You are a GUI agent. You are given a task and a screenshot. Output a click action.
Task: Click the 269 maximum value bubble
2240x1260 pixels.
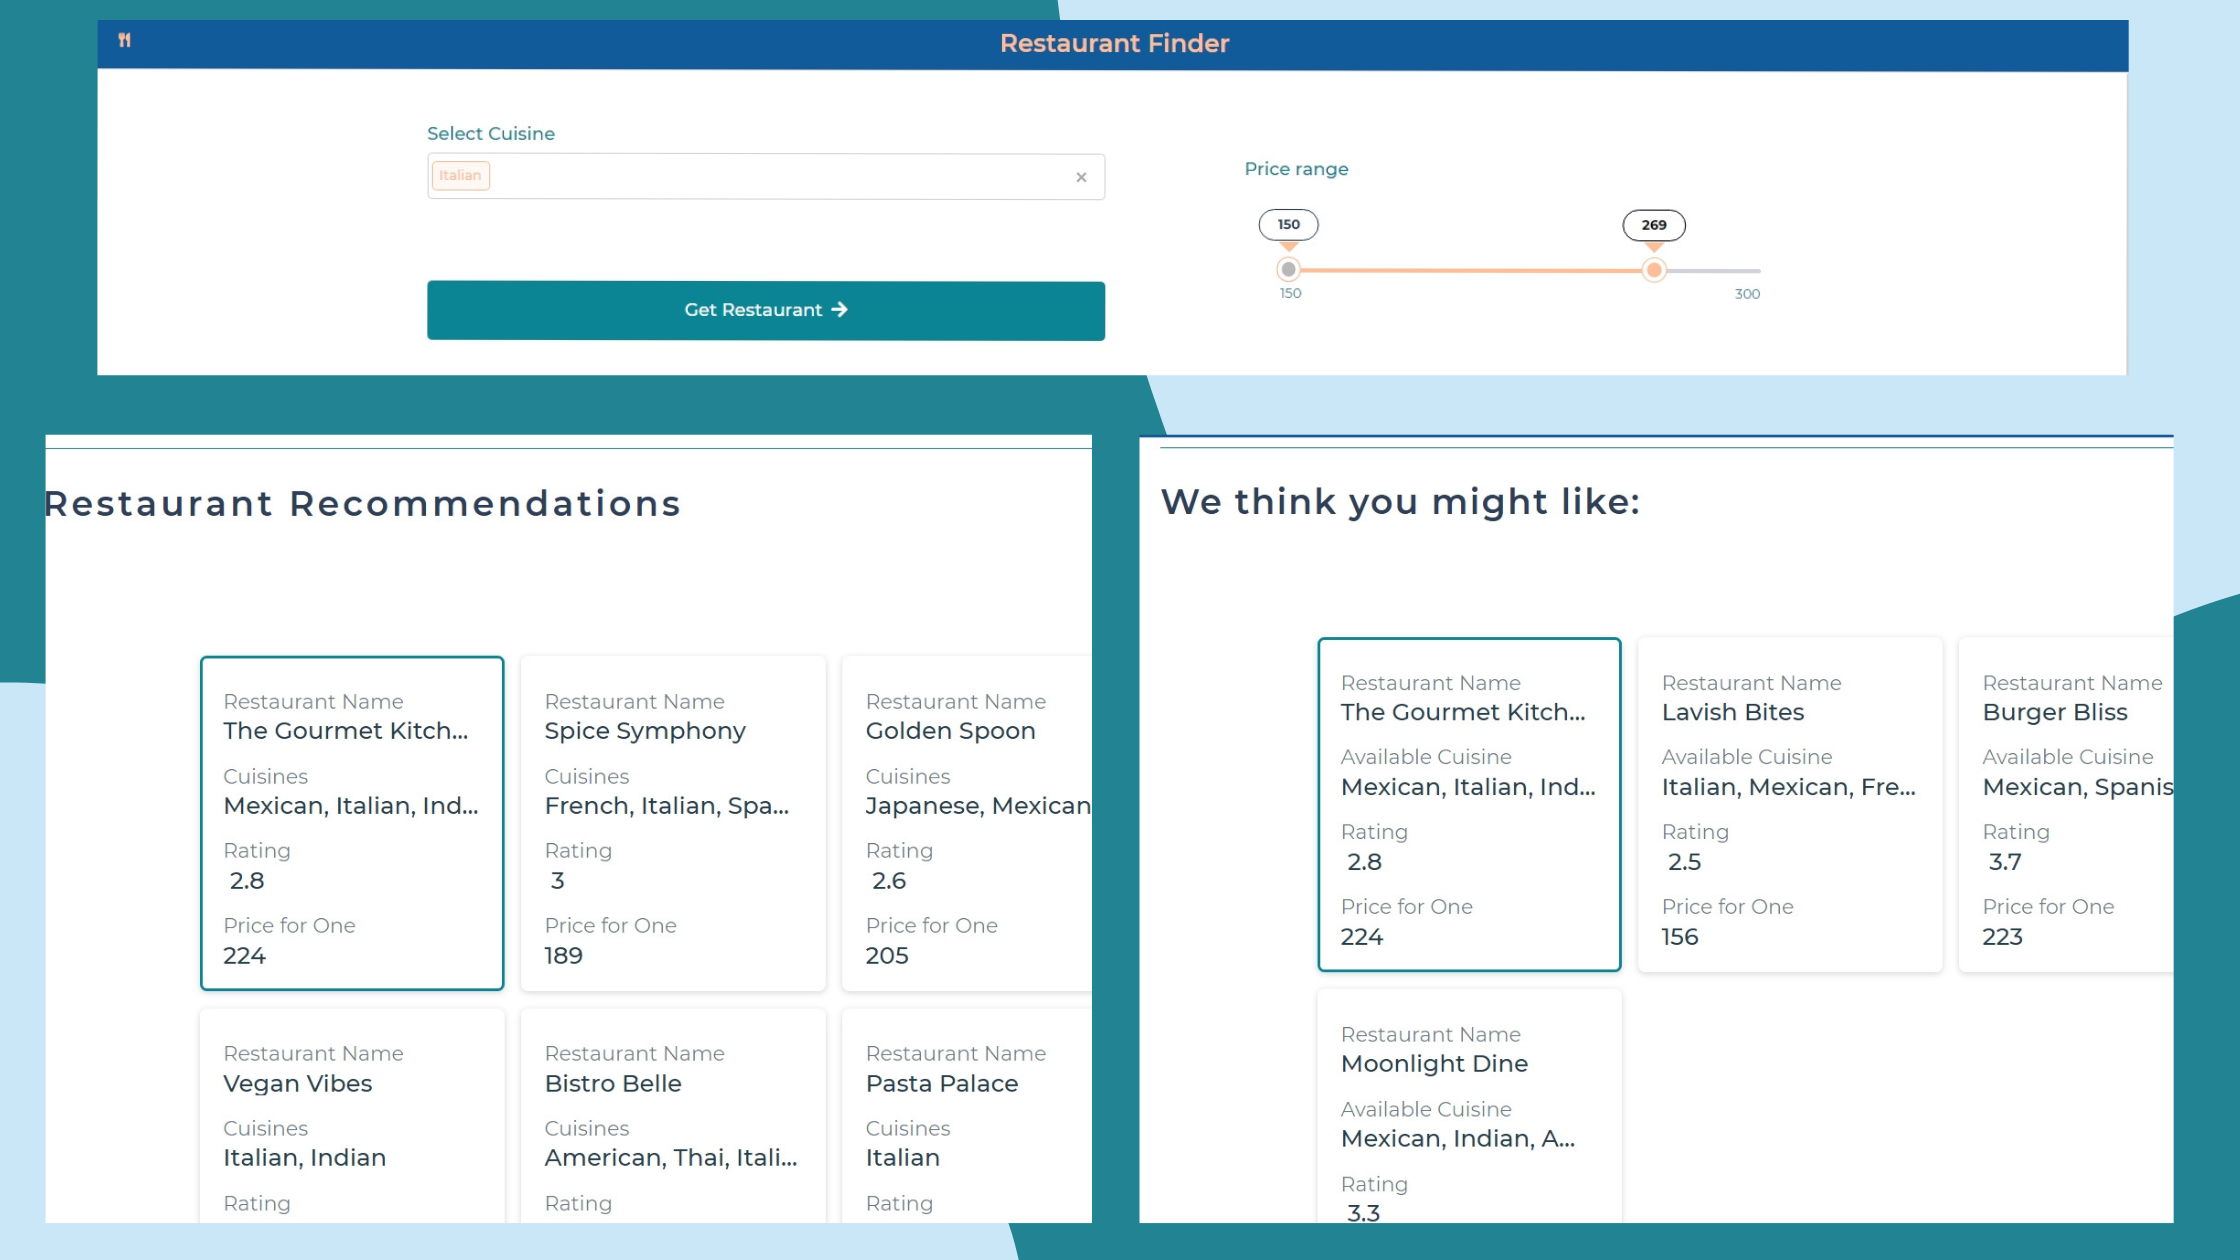point(1654,225)
